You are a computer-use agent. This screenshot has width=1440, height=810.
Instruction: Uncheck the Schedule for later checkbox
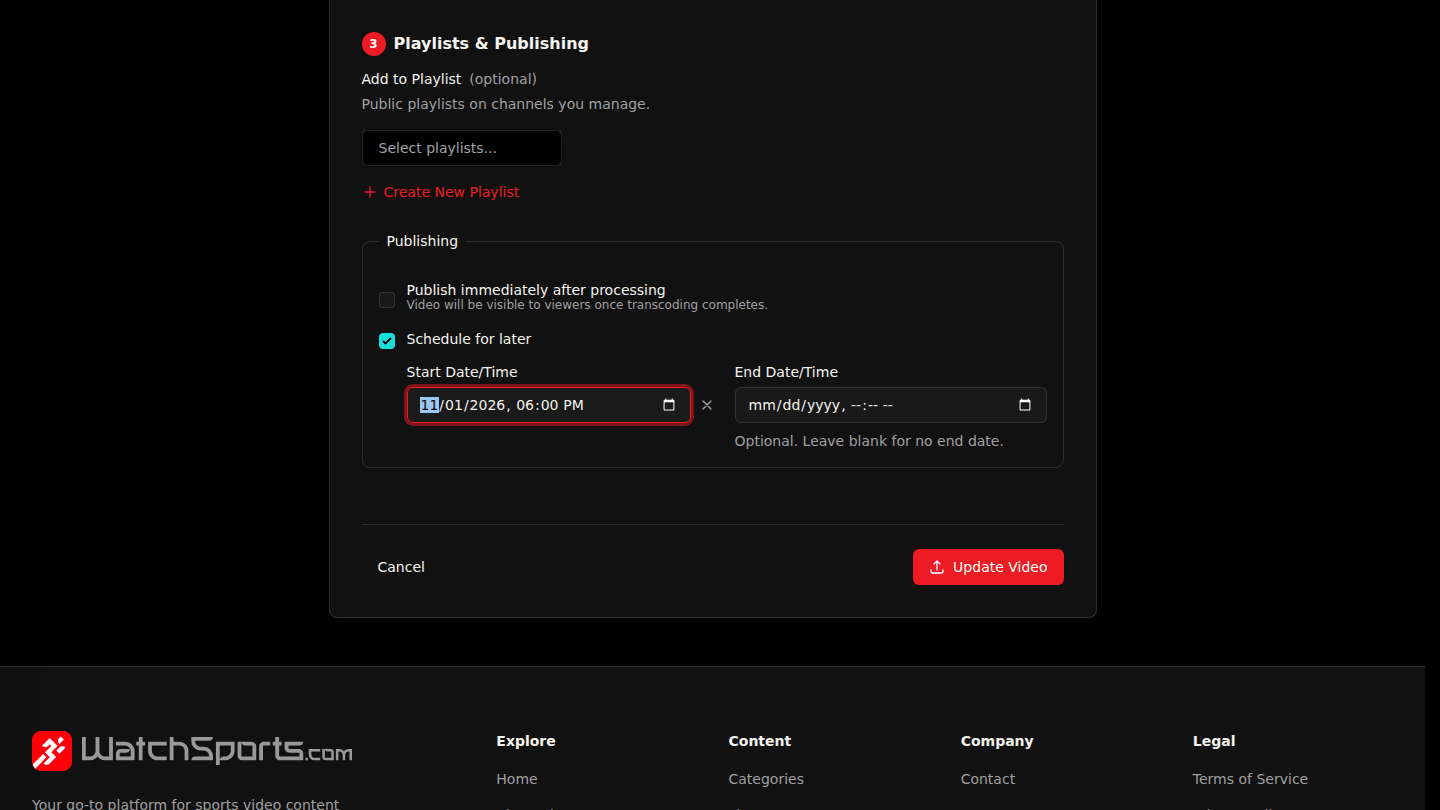pos(387,341)
